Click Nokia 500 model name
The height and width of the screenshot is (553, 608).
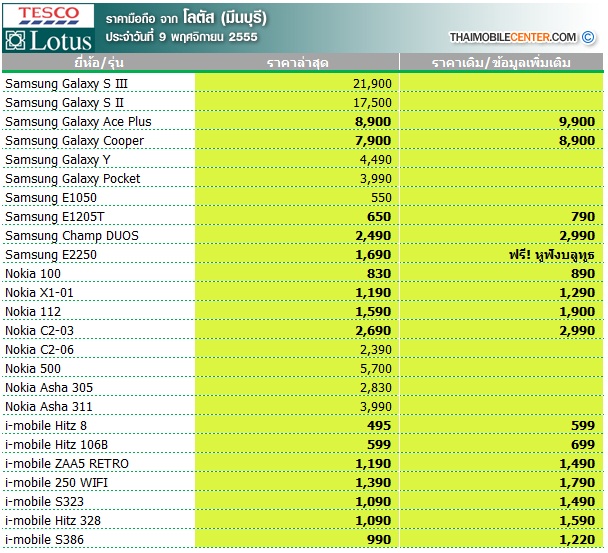(x=33, y=369)
